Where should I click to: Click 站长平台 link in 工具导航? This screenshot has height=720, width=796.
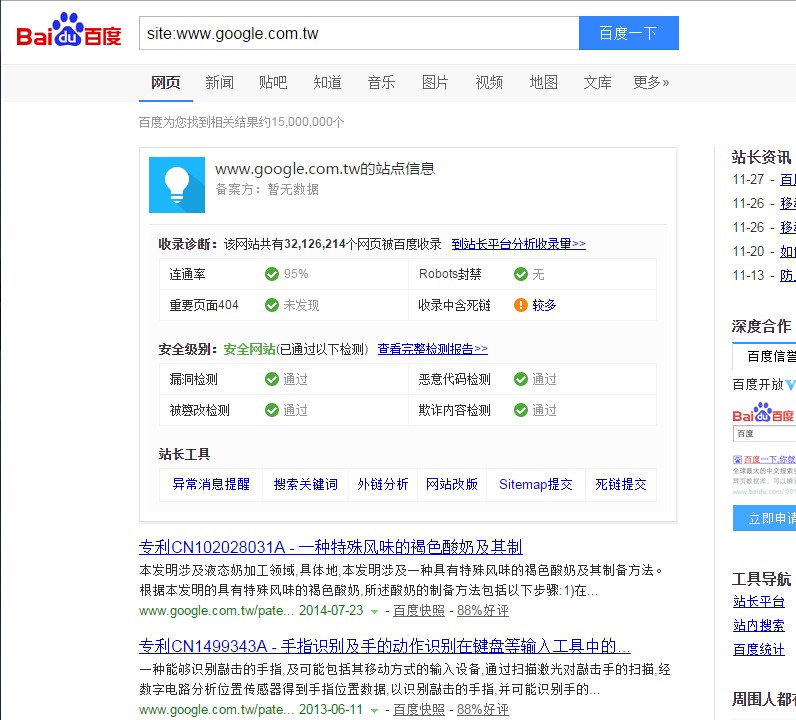tap(758, 601)
